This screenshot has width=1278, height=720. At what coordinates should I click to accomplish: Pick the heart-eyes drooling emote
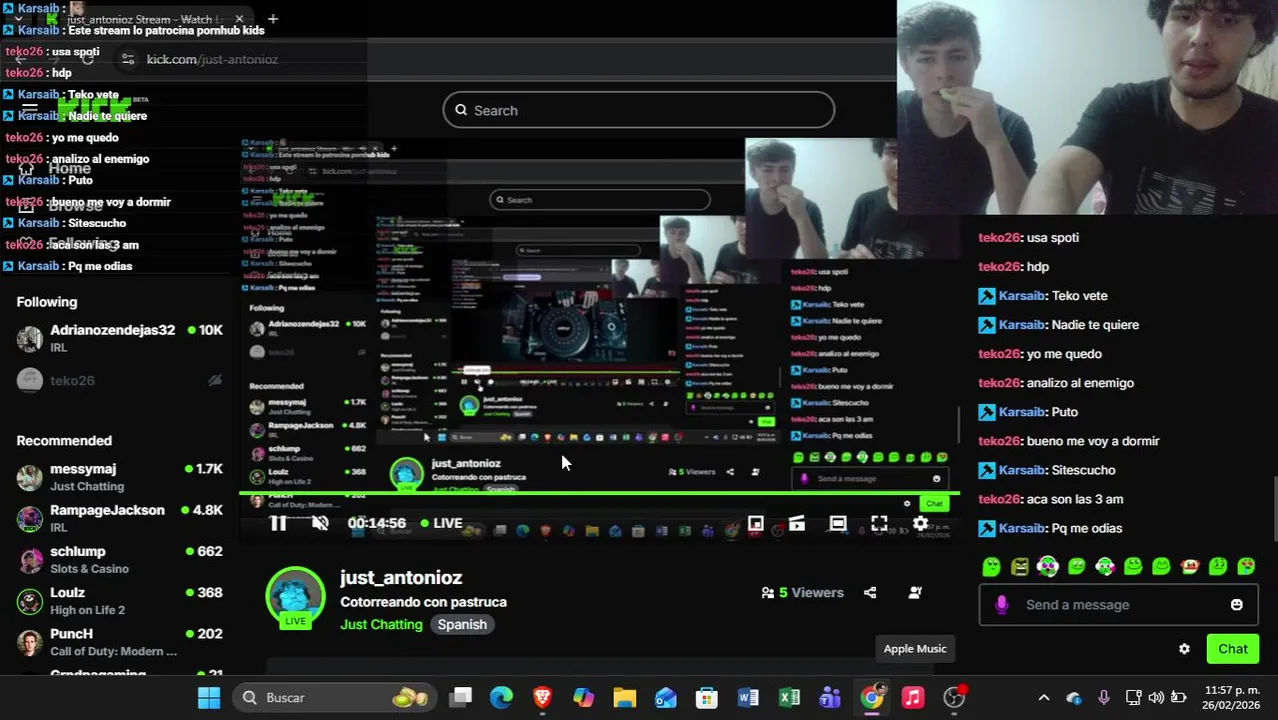point(1247,567)
